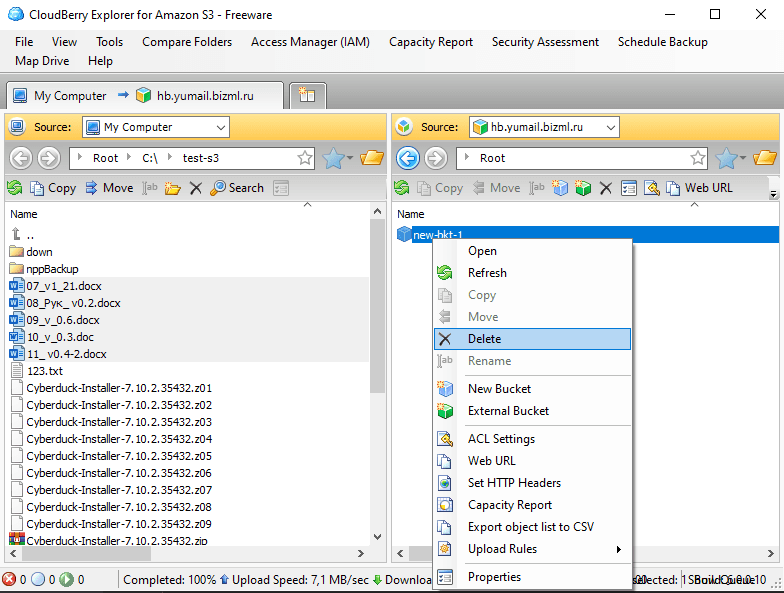784x593 pixels.
Task: Open Security Assessment menu
Action: [545, 42]
